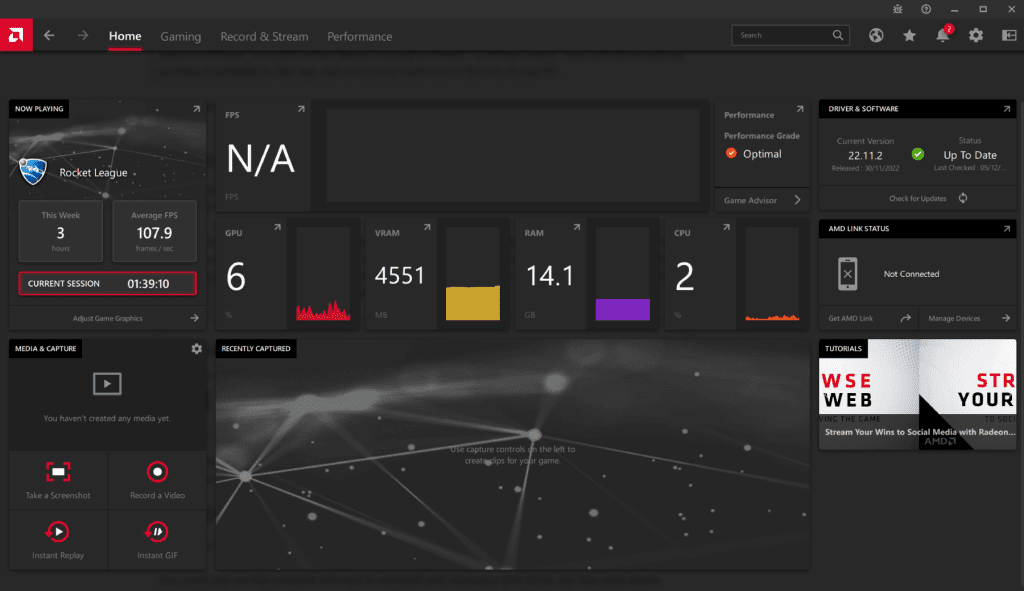The image size is (1024, 591).
Task: Click the yellow VRAM usage bar
Action: point(473,303)
